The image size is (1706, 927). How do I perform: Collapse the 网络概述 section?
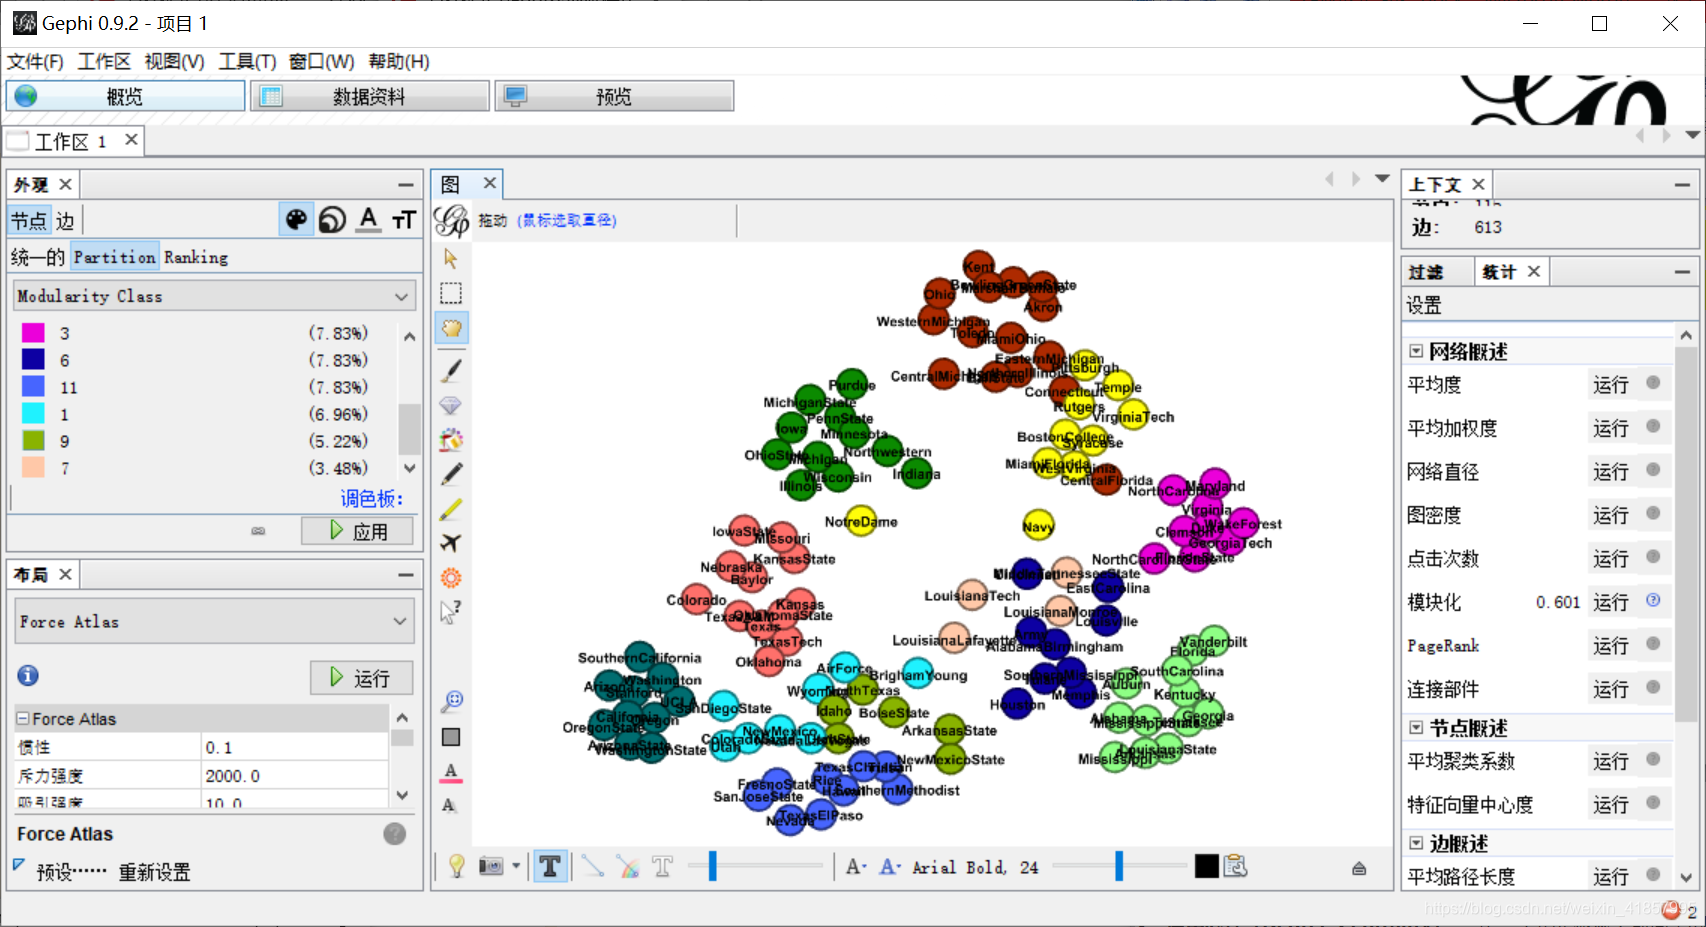tap(1416, 351)
